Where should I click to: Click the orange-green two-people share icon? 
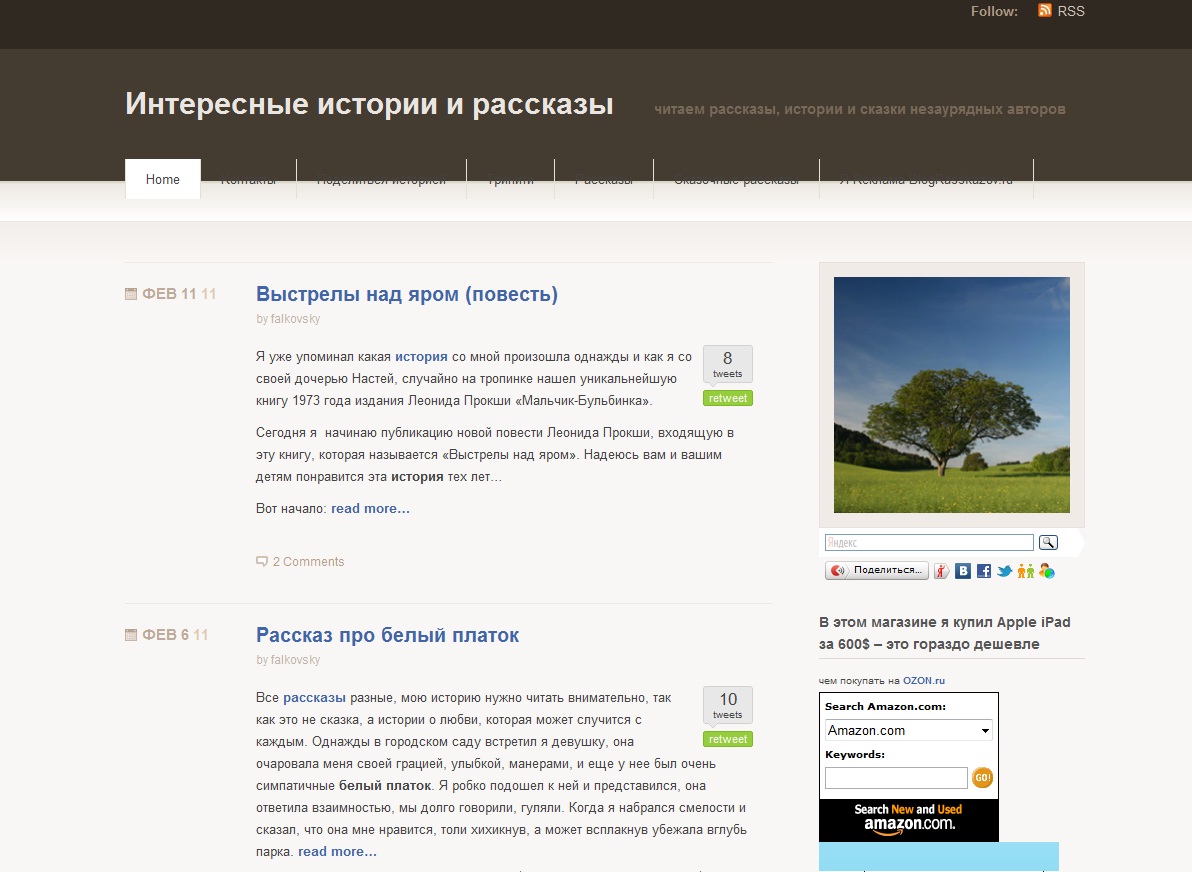[1026, 571]
